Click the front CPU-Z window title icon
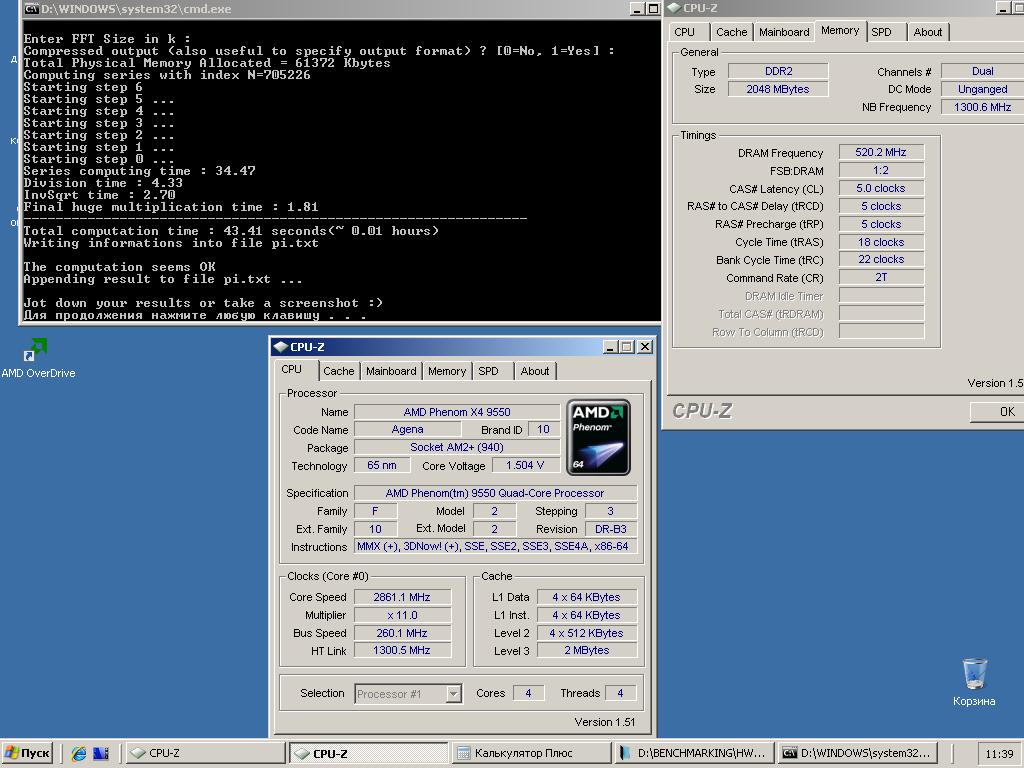 pos(281,347)
